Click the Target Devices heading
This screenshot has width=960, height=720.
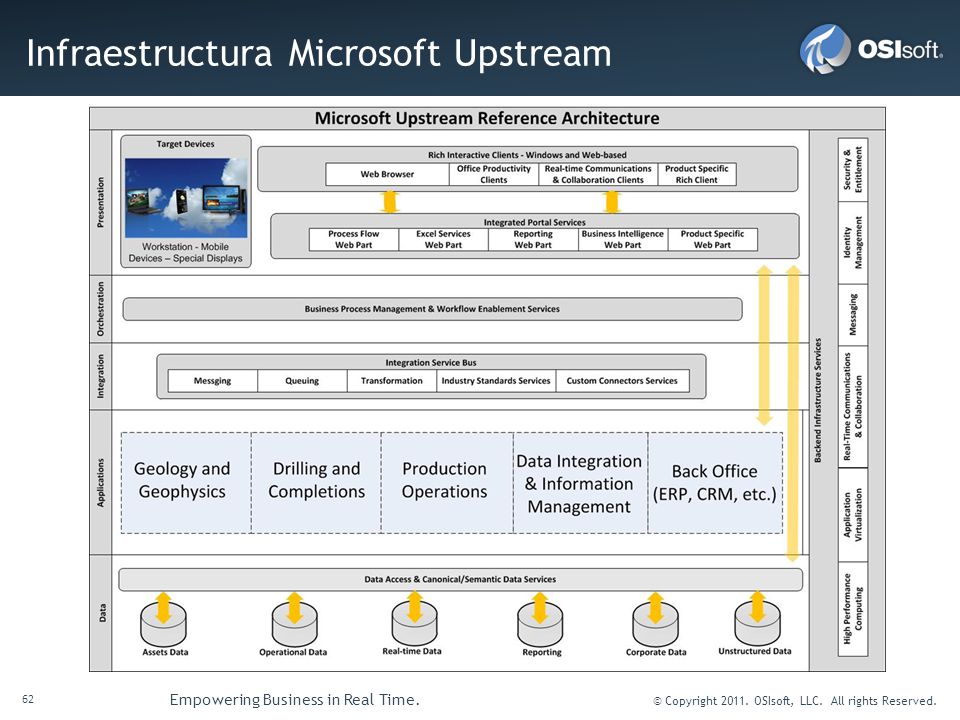click(186, 144)
